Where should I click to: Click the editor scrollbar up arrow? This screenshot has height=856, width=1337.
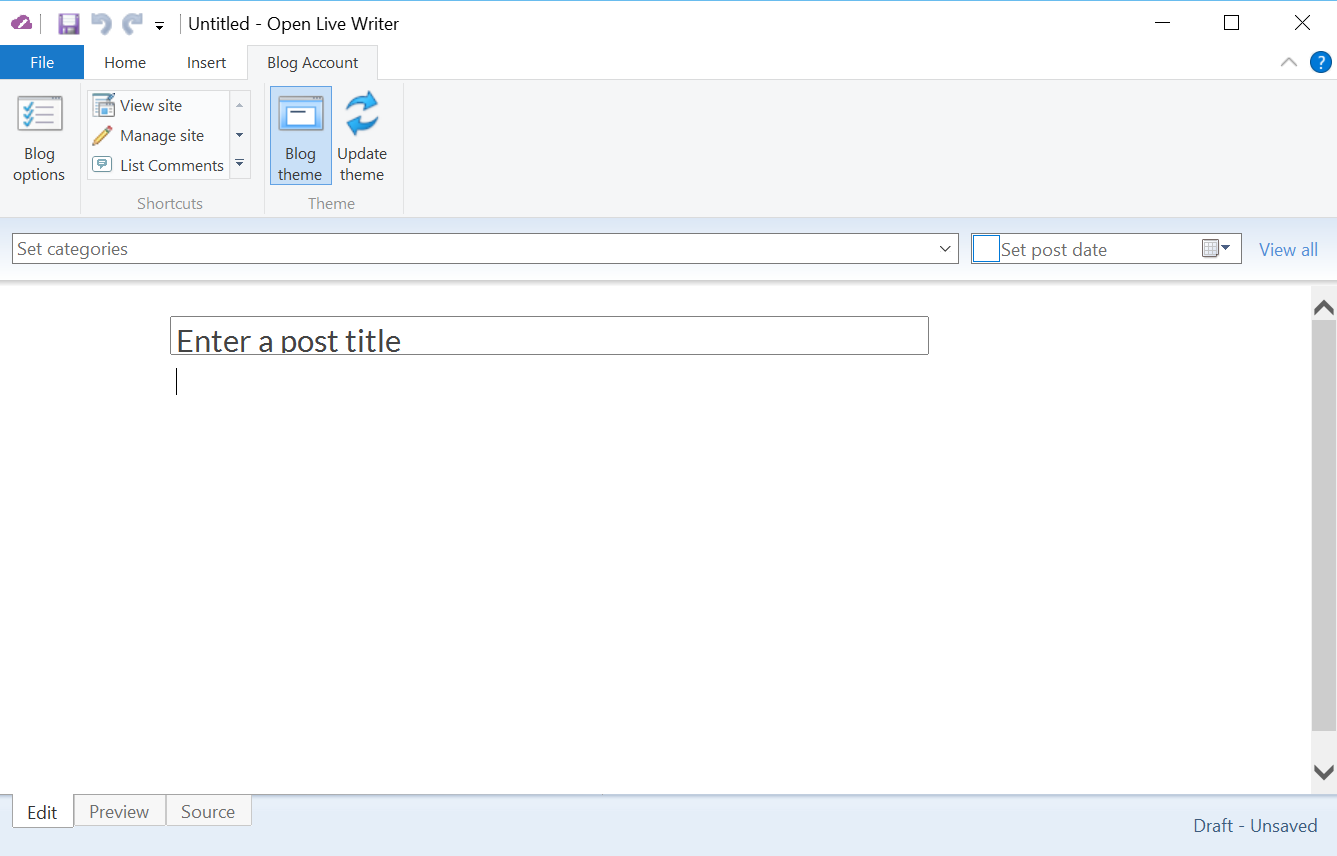[1324, 307]
